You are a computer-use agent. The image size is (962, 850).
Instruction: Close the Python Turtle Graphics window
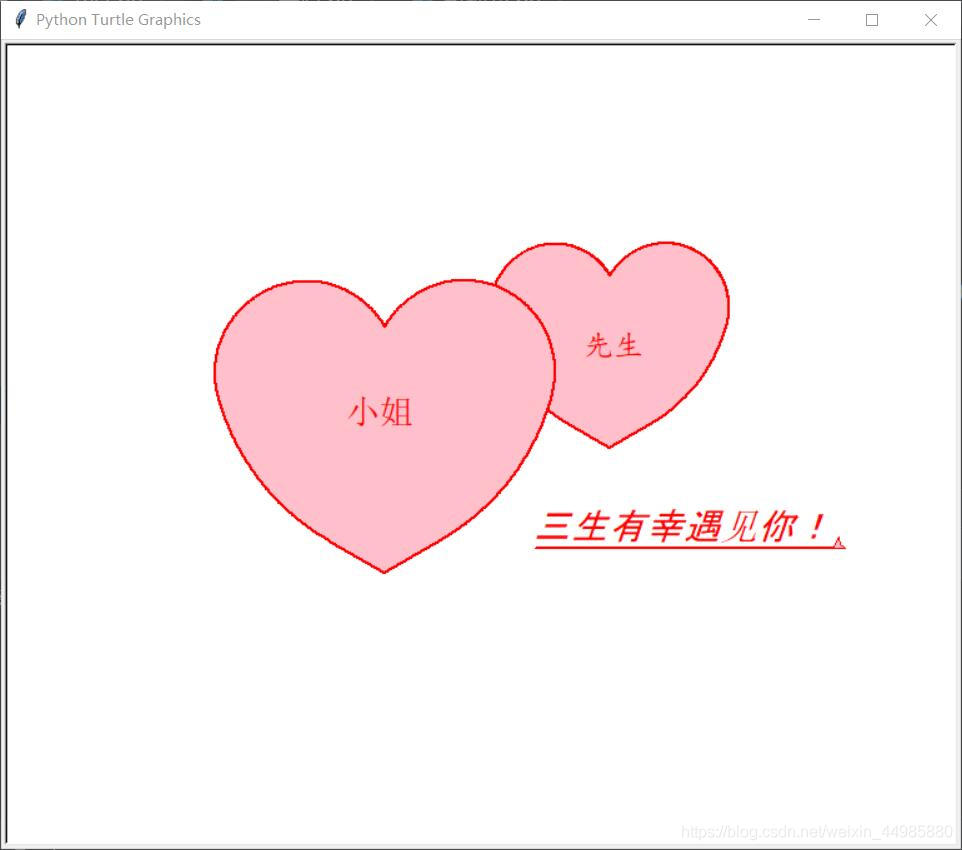(930, 19)
